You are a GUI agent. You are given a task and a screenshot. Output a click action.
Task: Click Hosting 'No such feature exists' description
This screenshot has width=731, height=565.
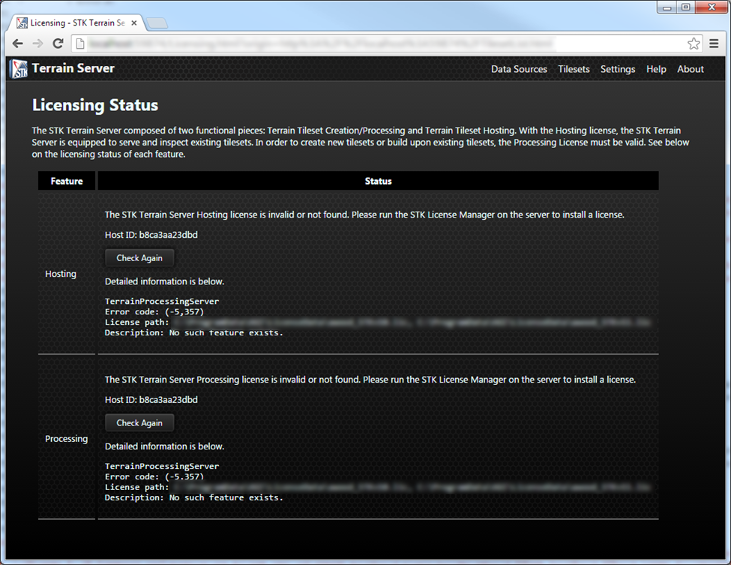(x=194, y=333)
